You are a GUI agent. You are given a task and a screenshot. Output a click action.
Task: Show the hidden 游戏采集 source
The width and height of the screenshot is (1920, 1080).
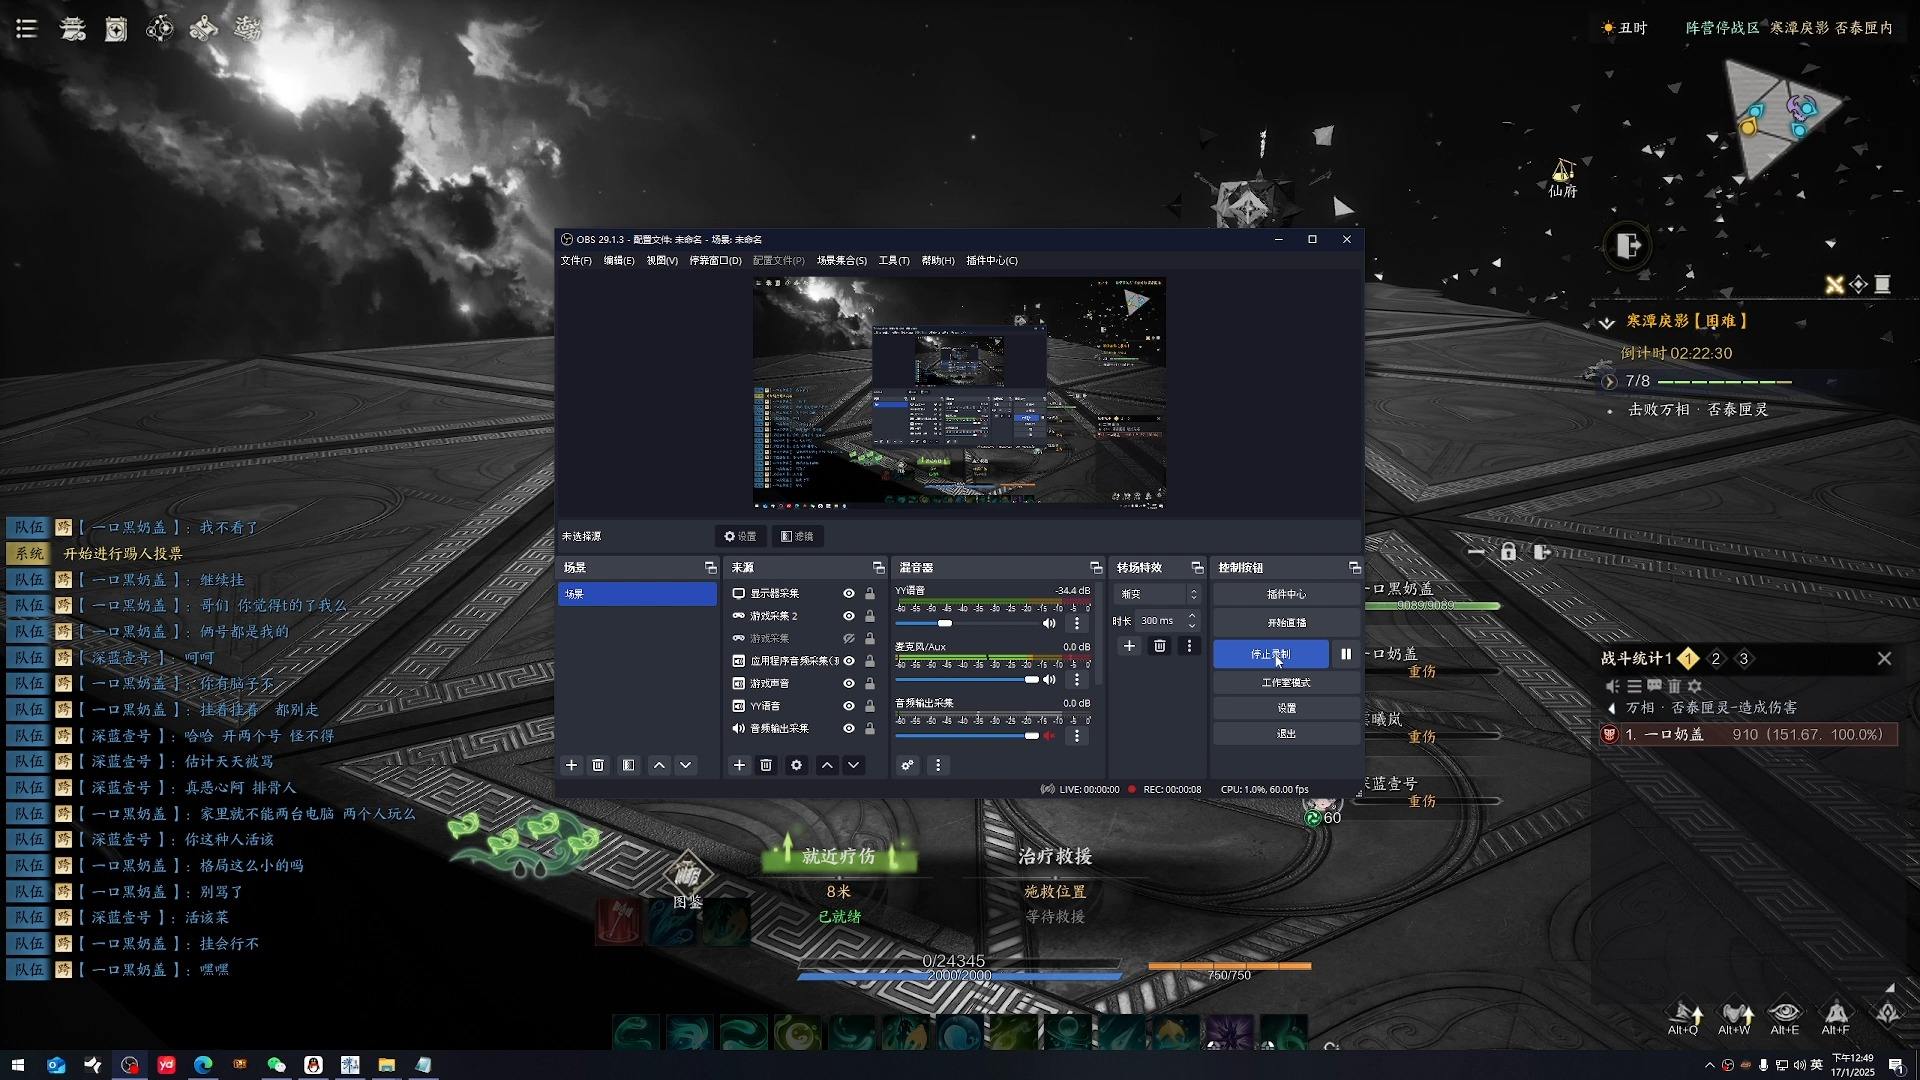click(848, 638)
